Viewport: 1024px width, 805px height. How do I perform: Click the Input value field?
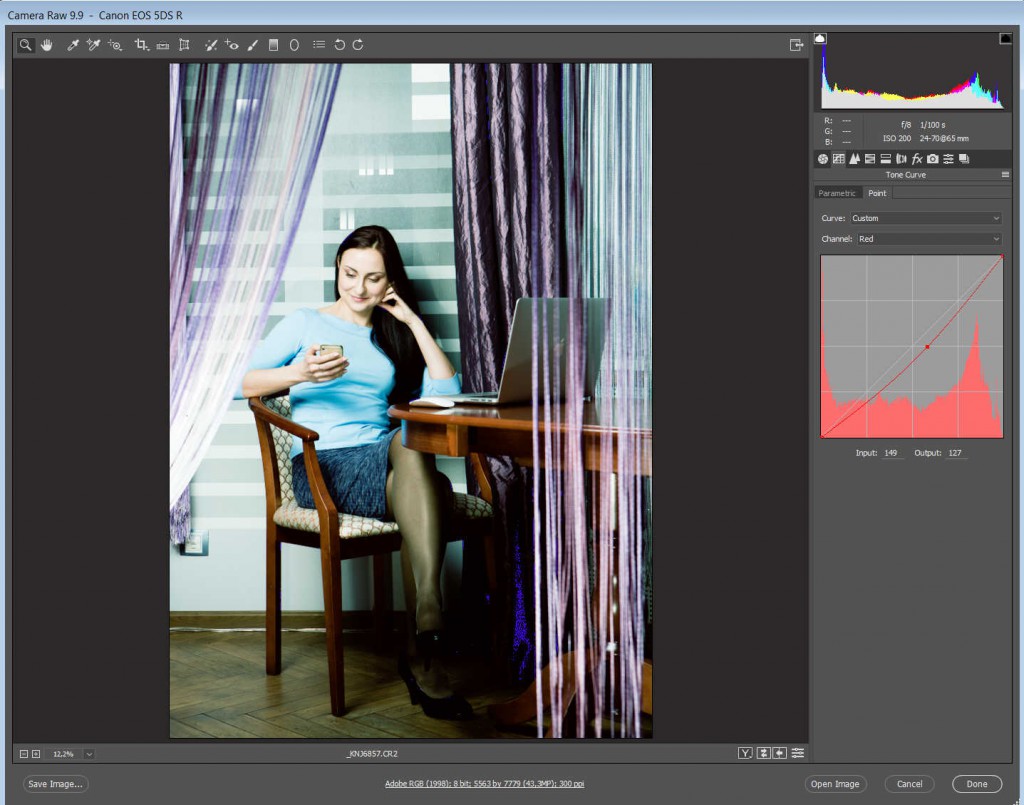(891, 453)
